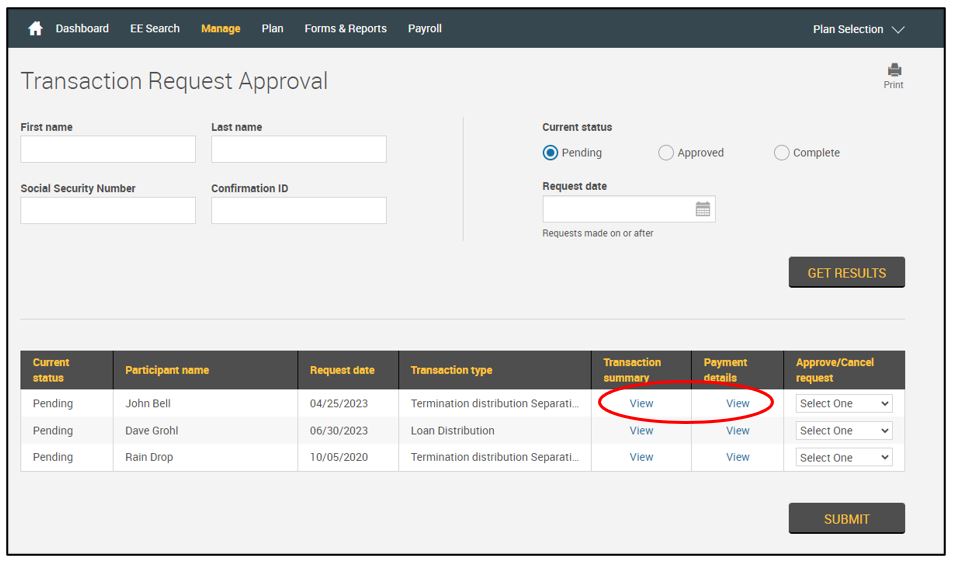Click the GET RESULTS button
The width and height of the screenshot is (956, 563).
pos(846,273)
